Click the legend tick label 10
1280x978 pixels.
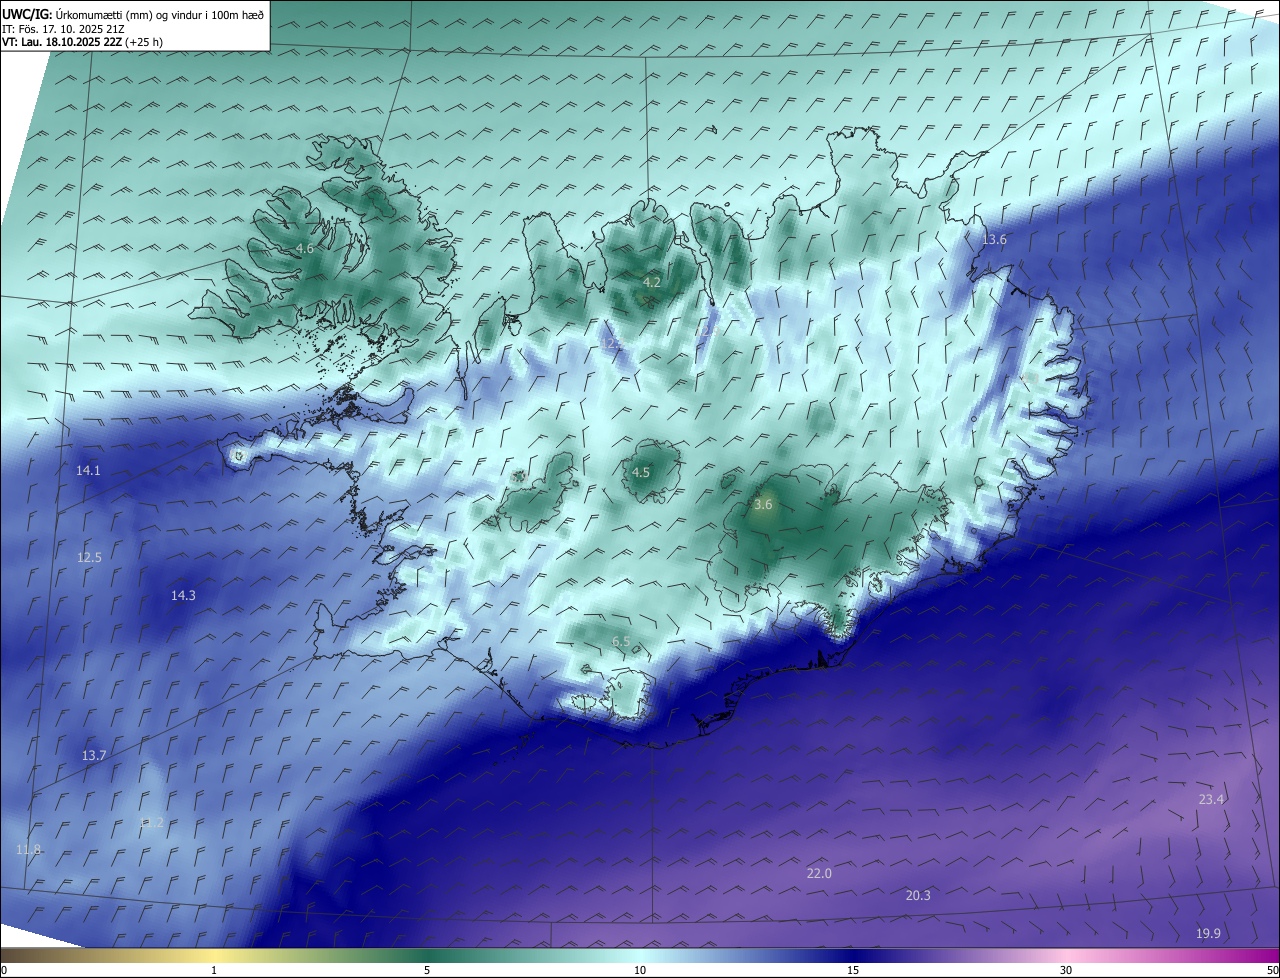click(x=640, y=970)
